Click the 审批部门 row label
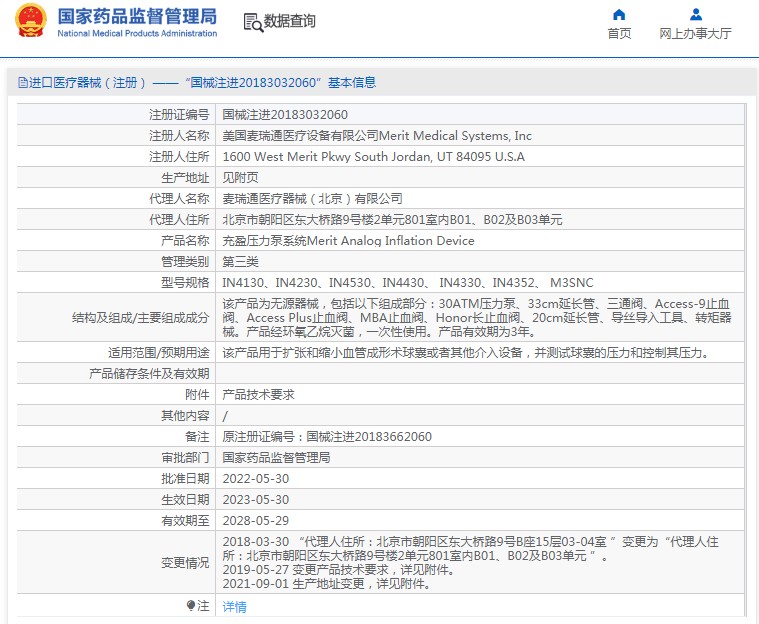 [185, 457]
